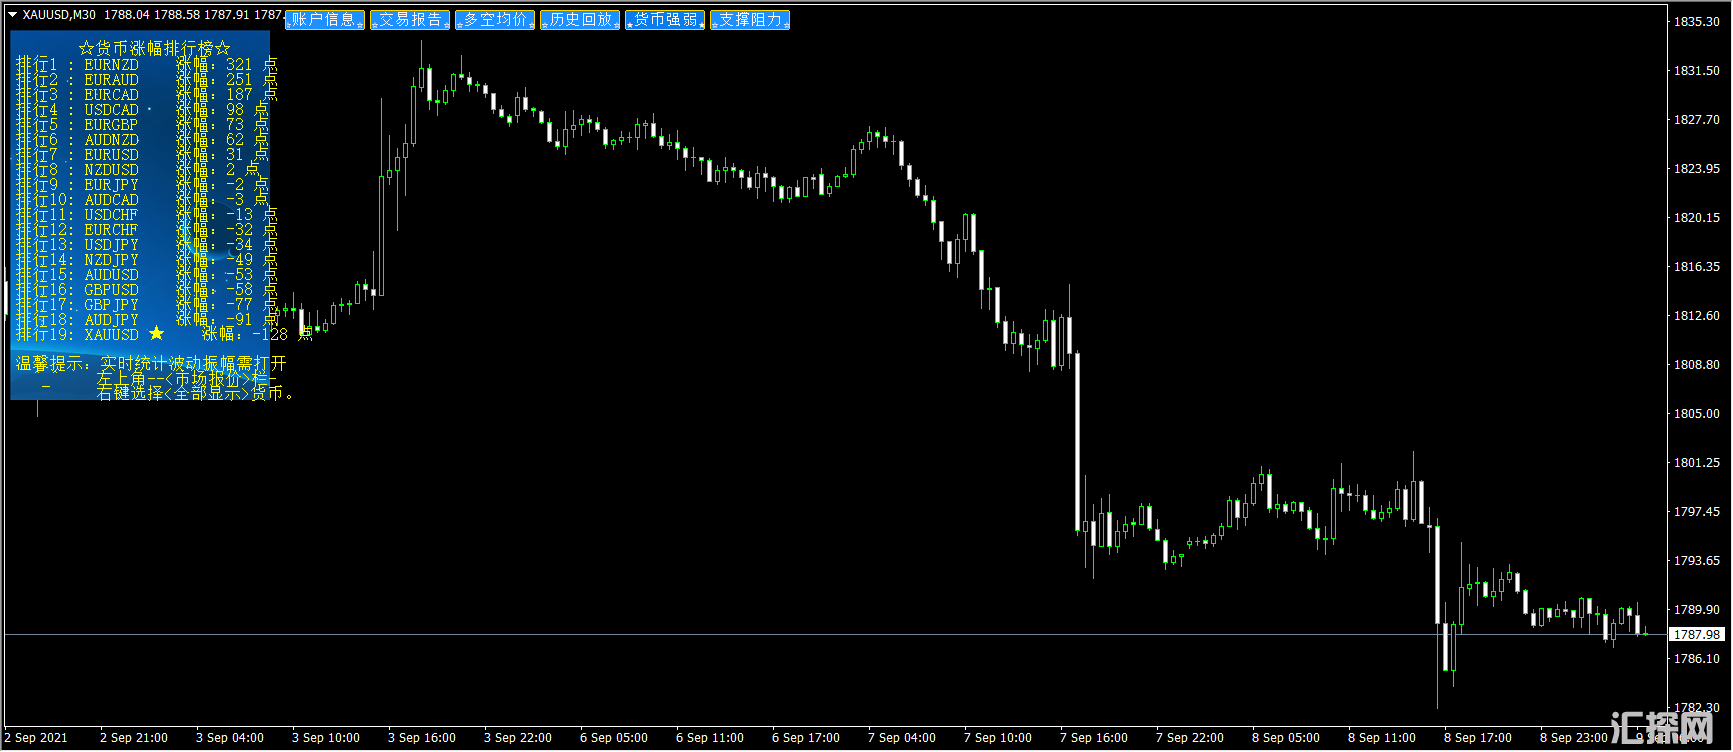1733x752 pixels.
Task: Choose the GBPUSD ranking entry
Action: [111, 290]
